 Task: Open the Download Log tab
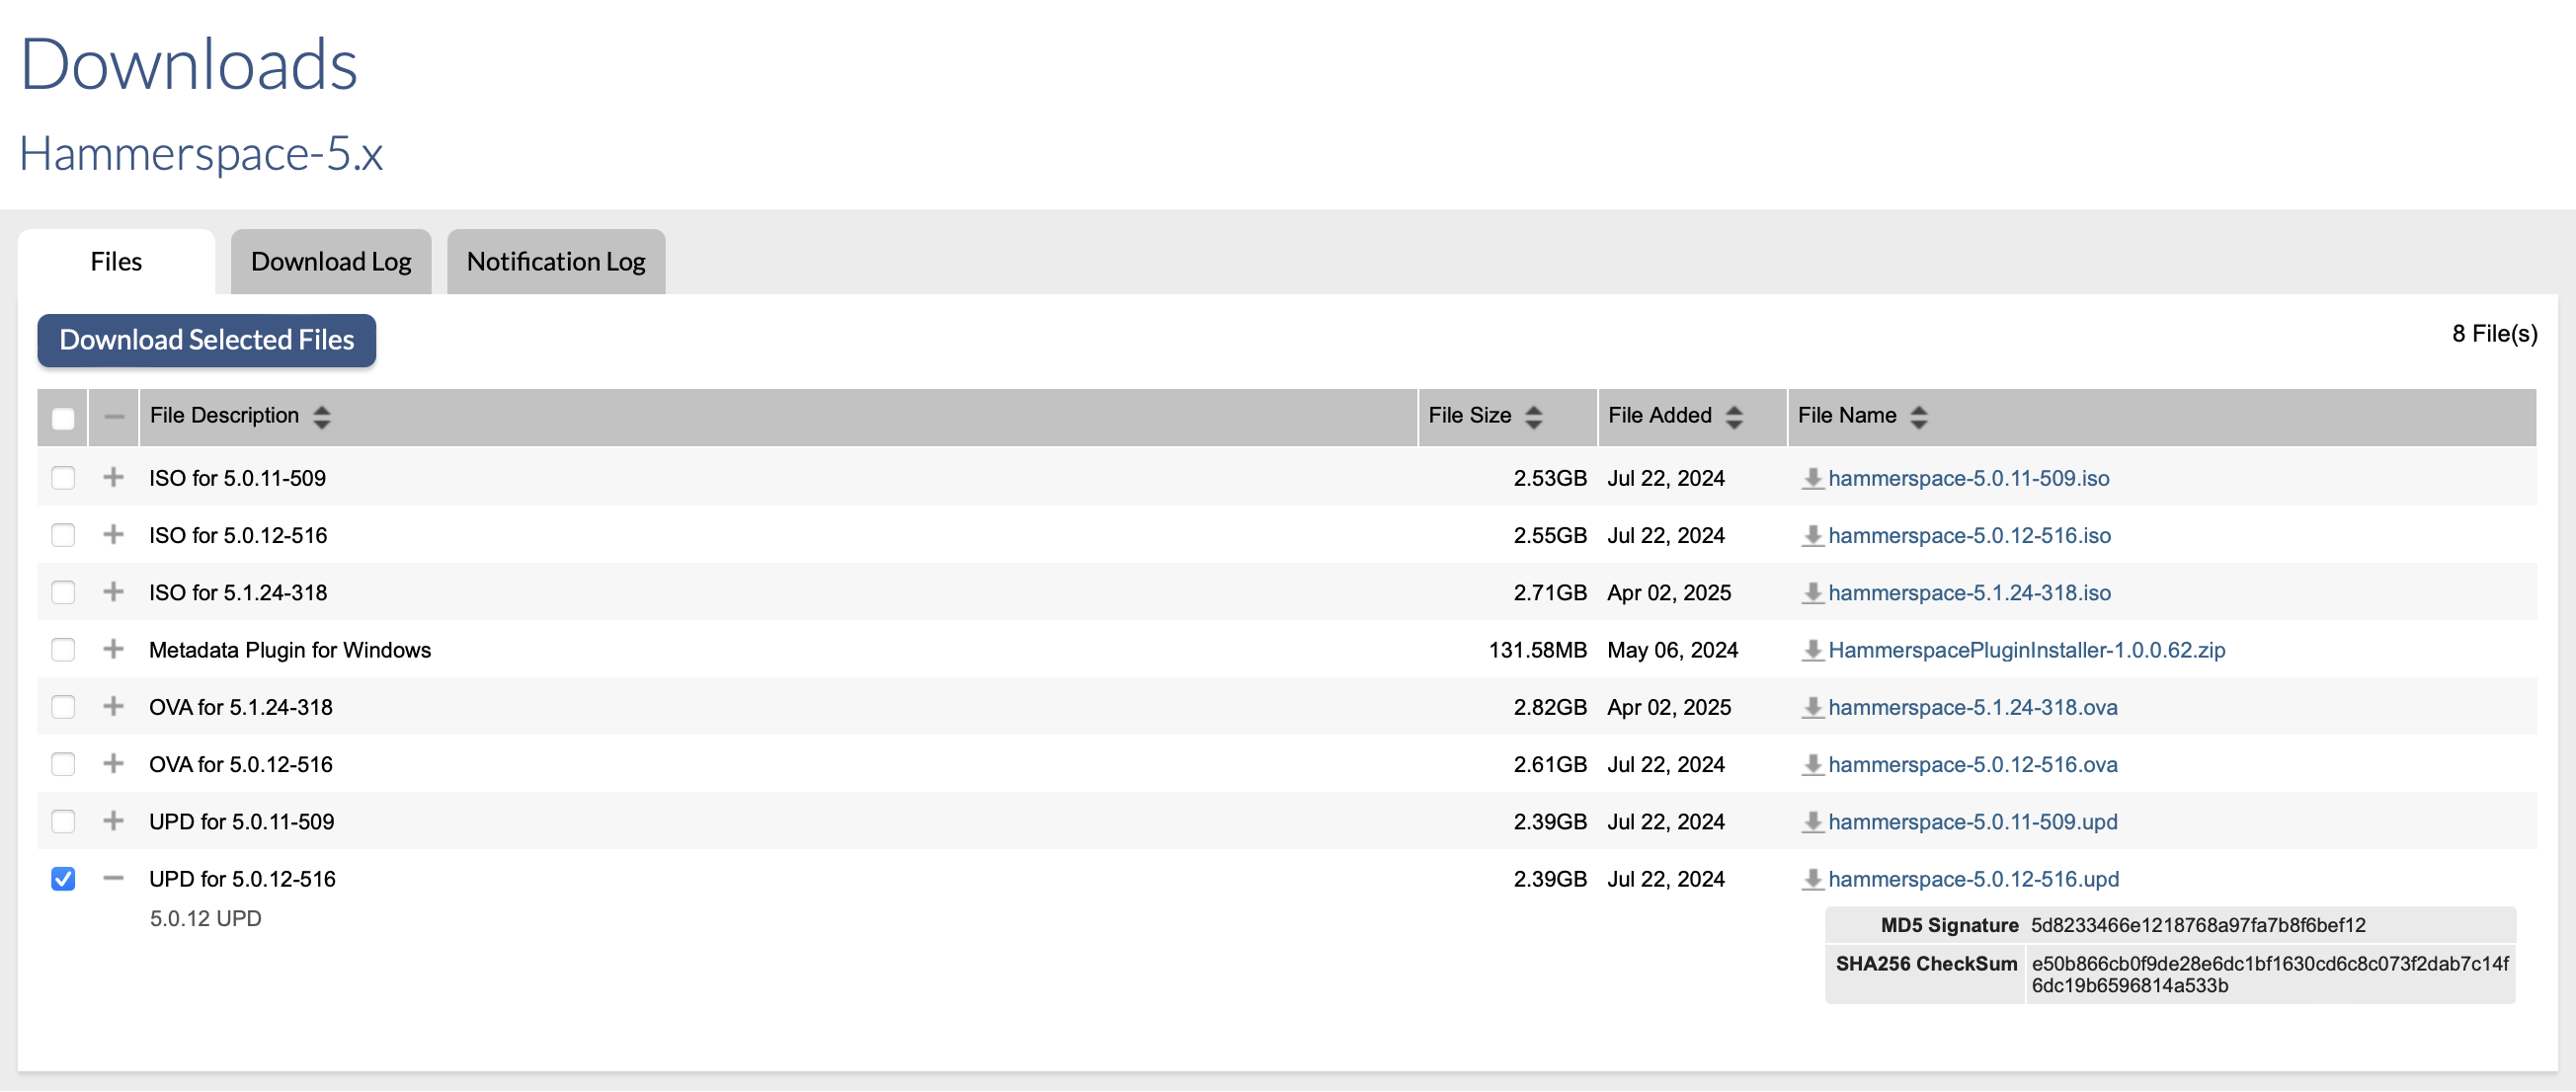tap(331, 262)
